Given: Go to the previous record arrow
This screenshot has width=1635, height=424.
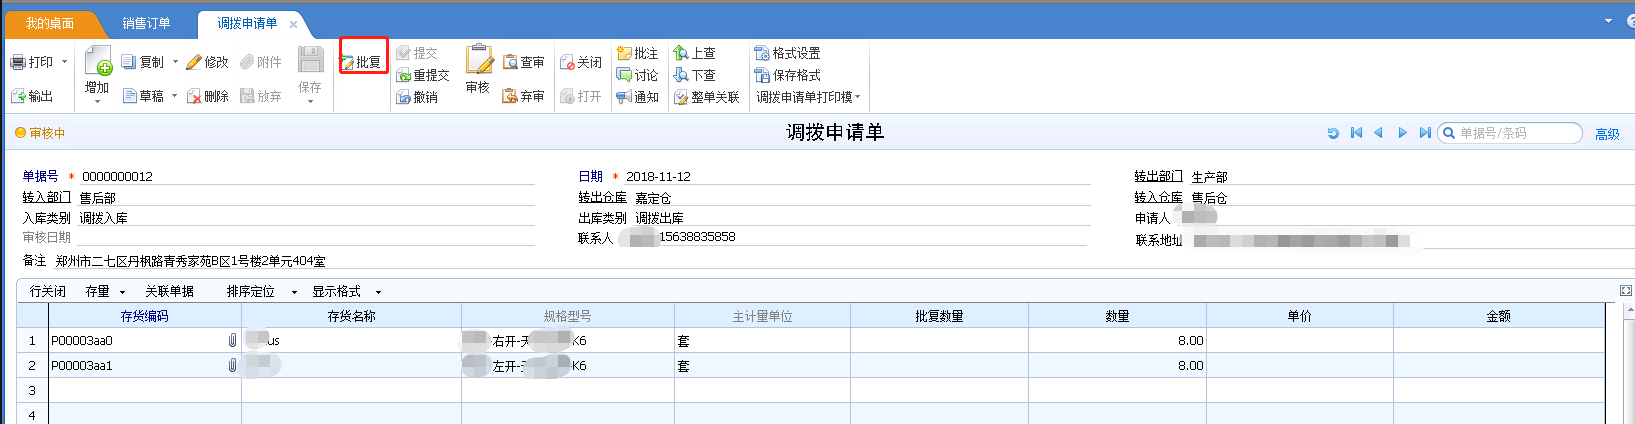Looking at the screenshot, I should 1378,133.
